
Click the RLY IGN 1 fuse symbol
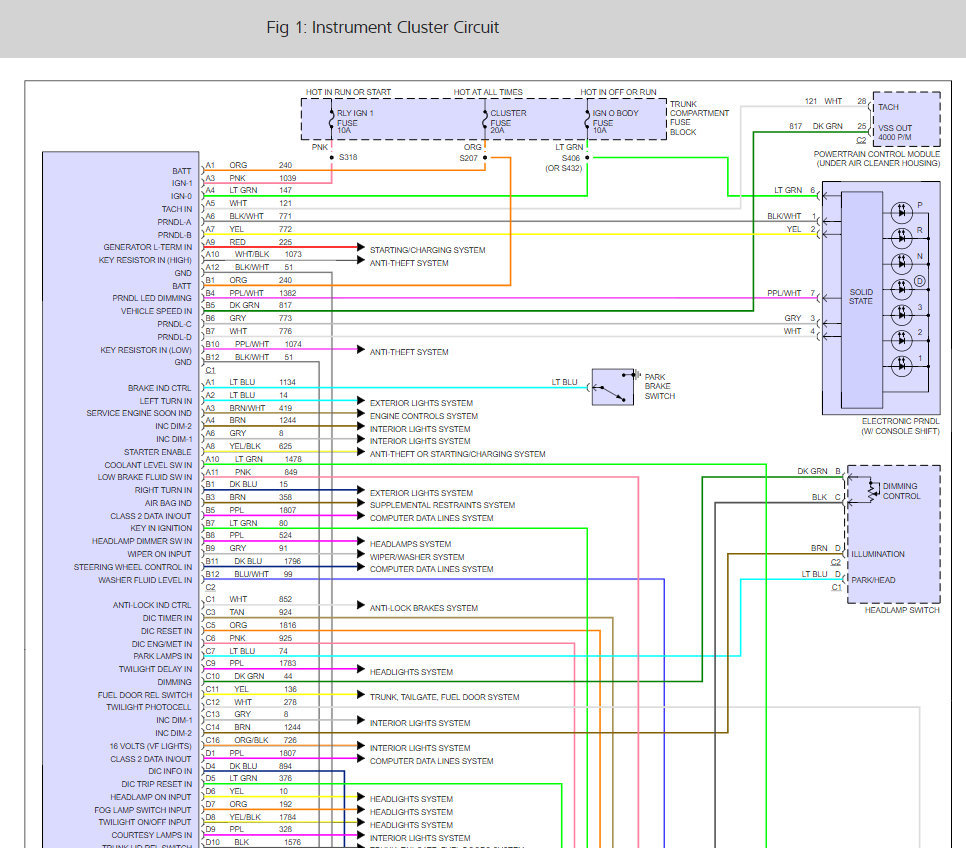(x=331, y=121)
